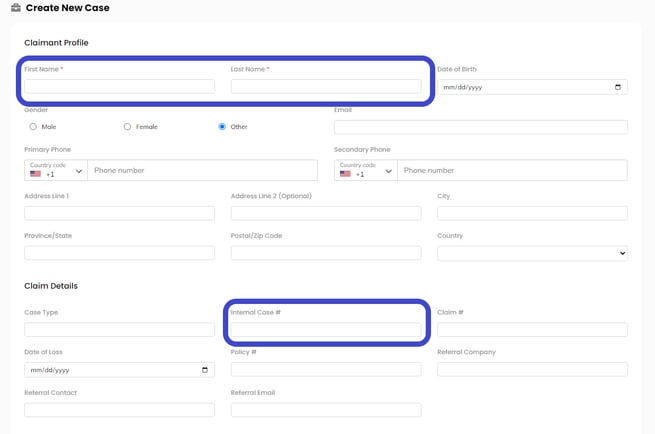Focus the Internal Case # input field

(x=326, y=330)
